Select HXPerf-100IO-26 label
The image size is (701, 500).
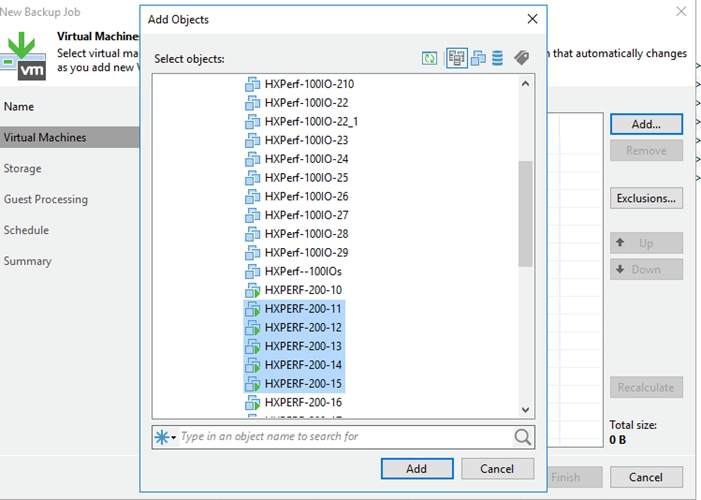point(306,197)
